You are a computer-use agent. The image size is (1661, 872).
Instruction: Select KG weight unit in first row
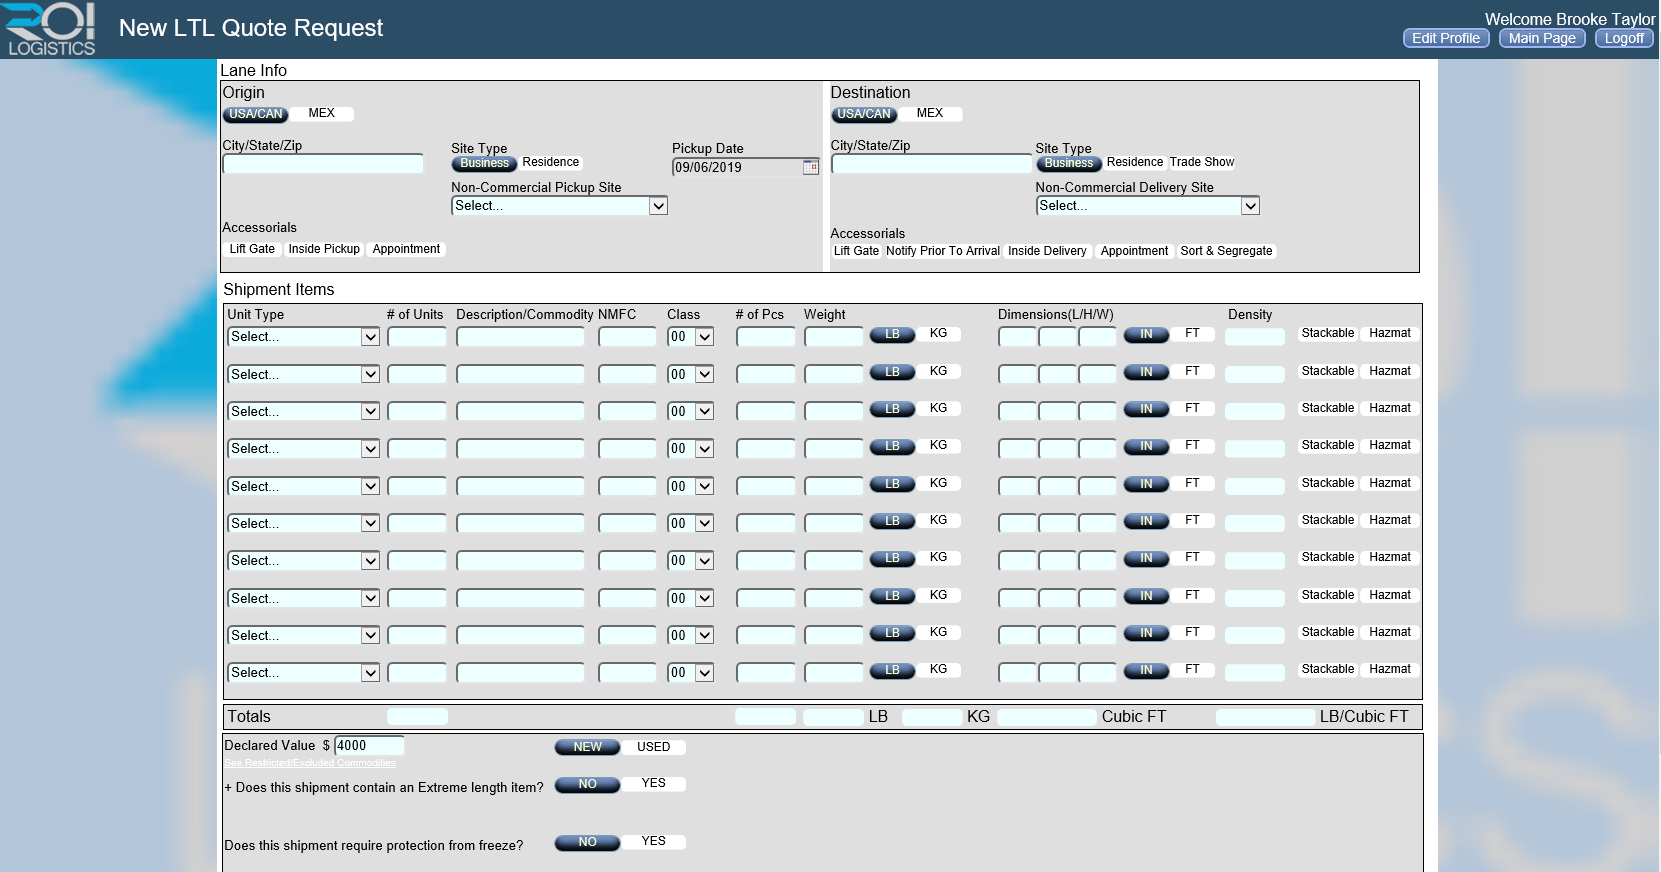point(938,333)
